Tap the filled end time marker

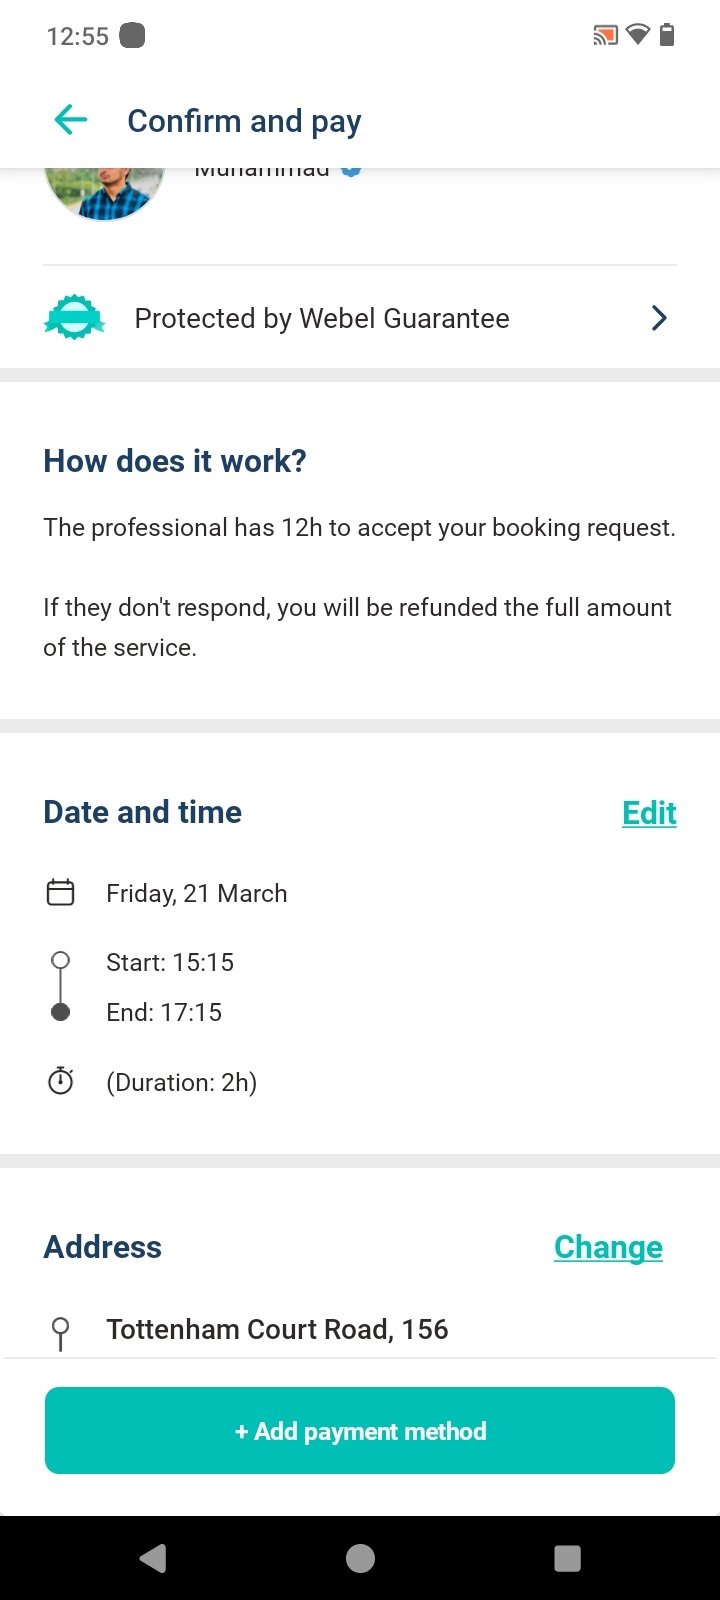(61, 1012)
